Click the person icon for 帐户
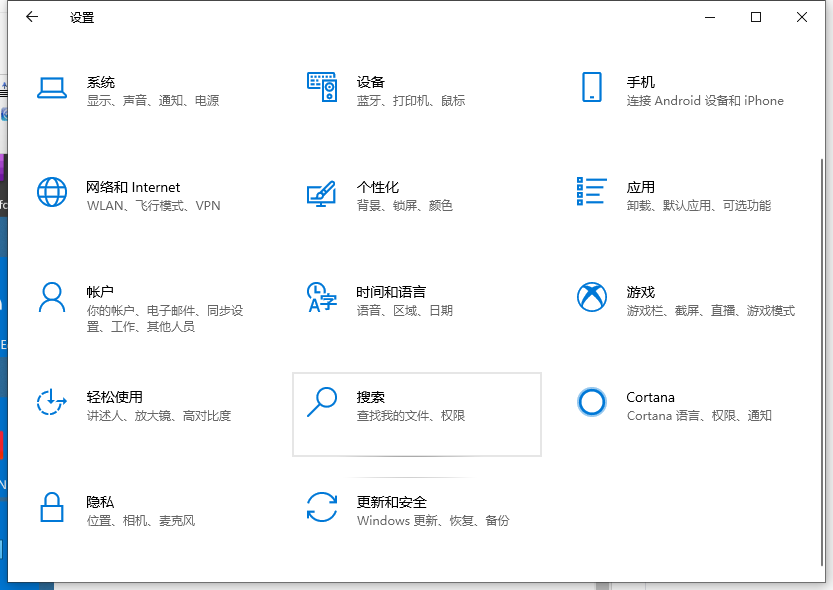 52,297
